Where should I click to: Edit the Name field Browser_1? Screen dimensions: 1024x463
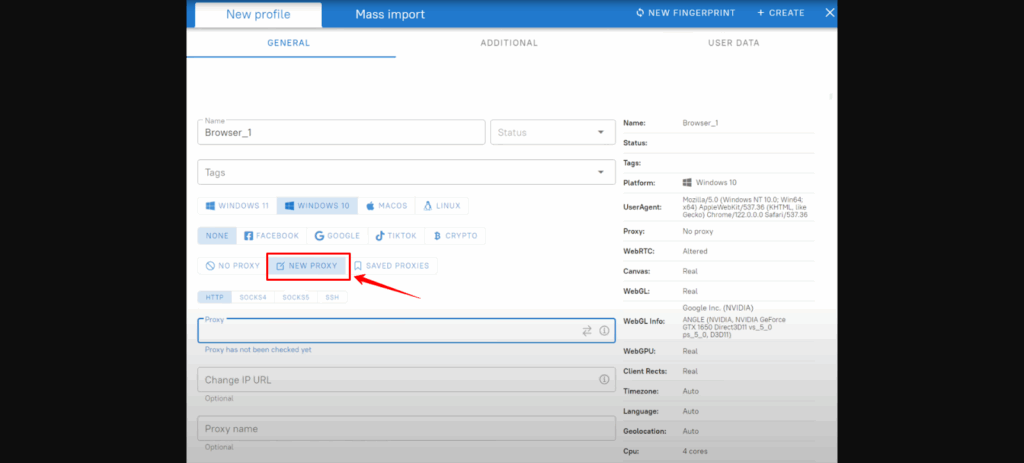342,132
